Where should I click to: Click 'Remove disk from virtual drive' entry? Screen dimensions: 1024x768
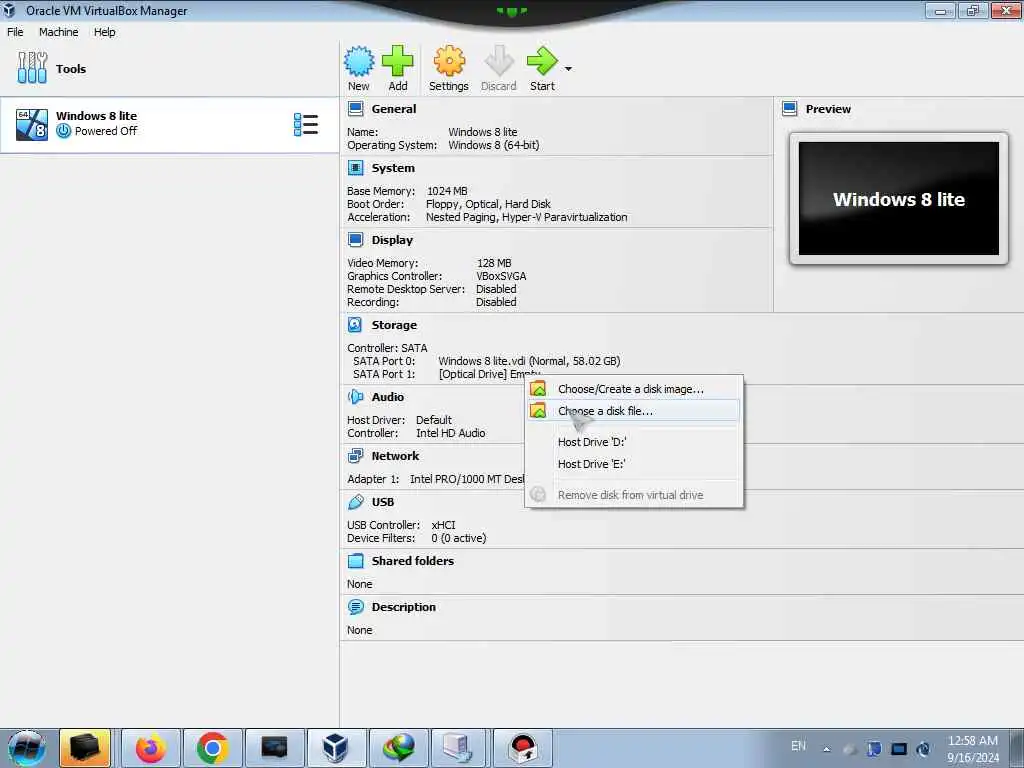[x=633, y=495]
